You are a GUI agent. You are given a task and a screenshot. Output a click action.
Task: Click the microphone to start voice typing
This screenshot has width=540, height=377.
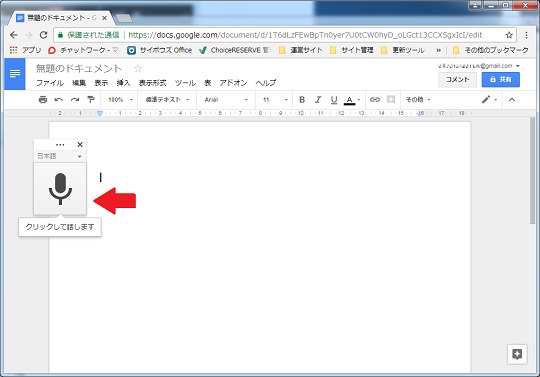60,189
